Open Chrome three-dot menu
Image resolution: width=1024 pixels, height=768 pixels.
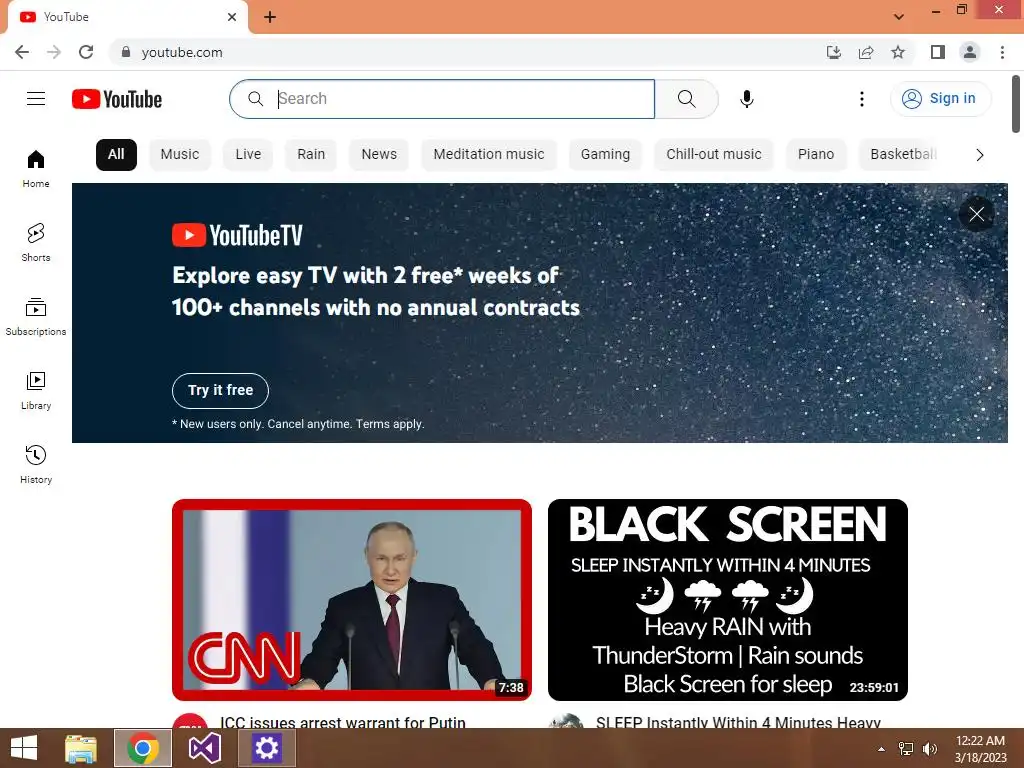coord(1002,52)
